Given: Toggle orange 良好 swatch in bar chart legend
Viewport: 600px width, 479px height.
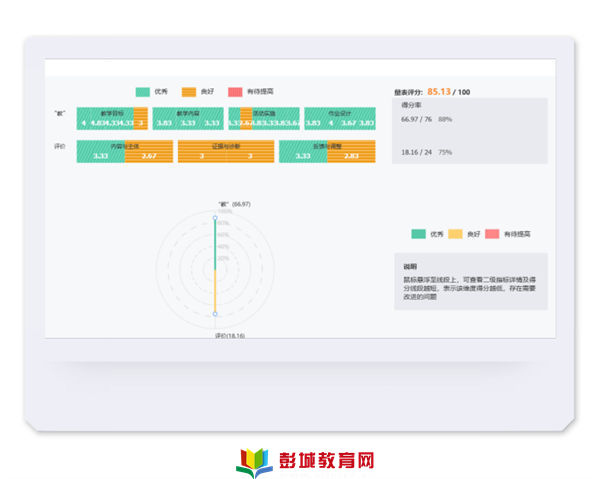Looking at the screenshot, I should pos(189,92).
